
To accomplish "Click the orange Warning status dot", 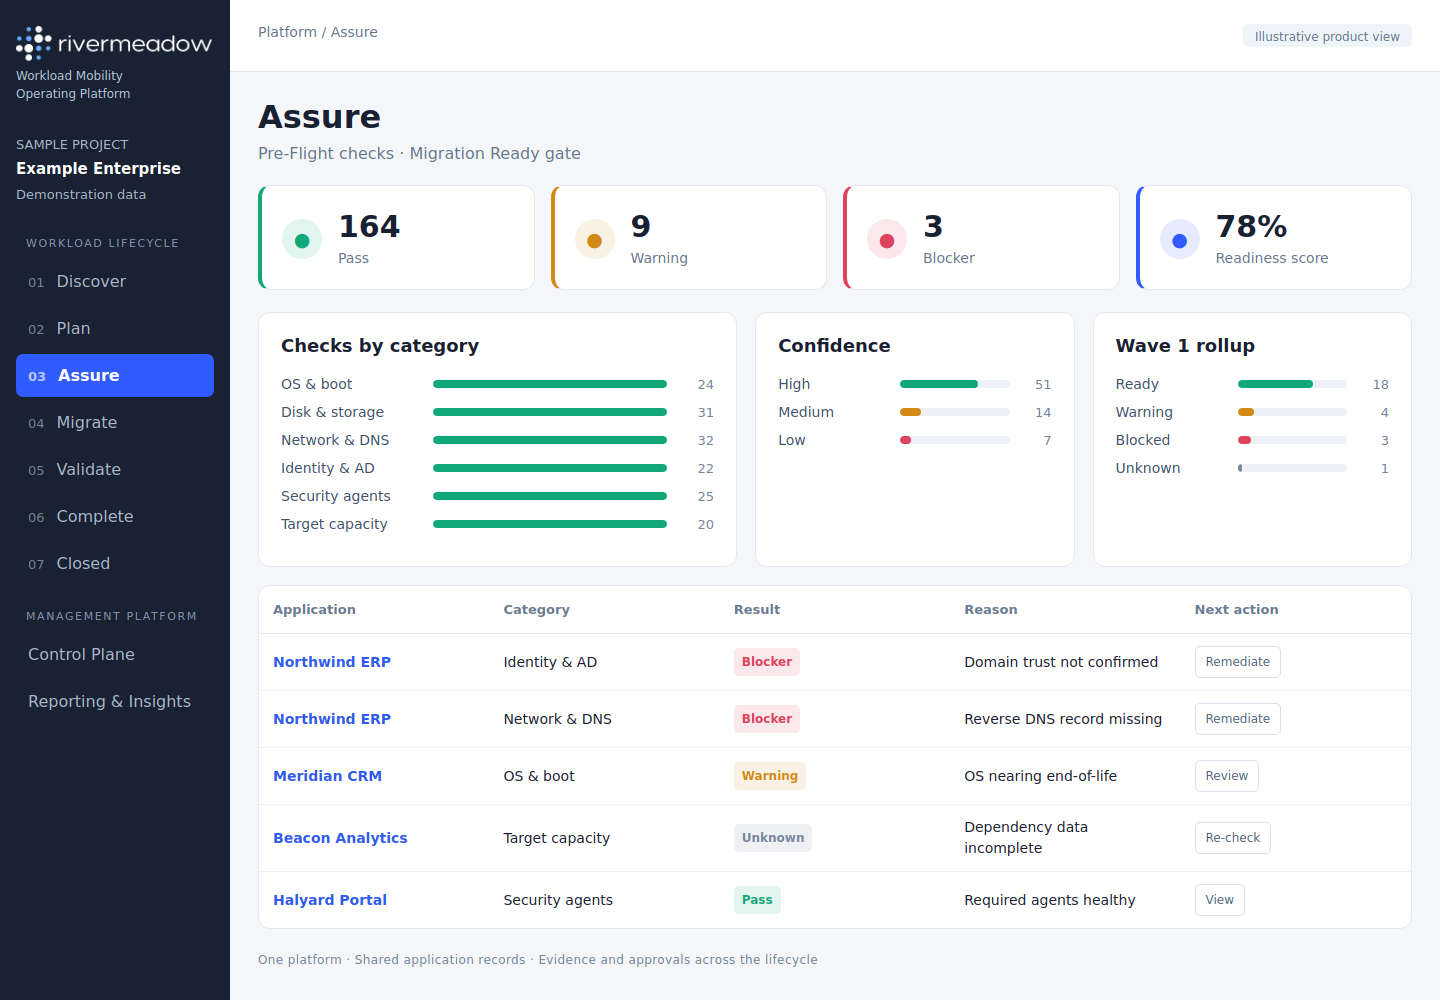I will click(x=594, y=240).
